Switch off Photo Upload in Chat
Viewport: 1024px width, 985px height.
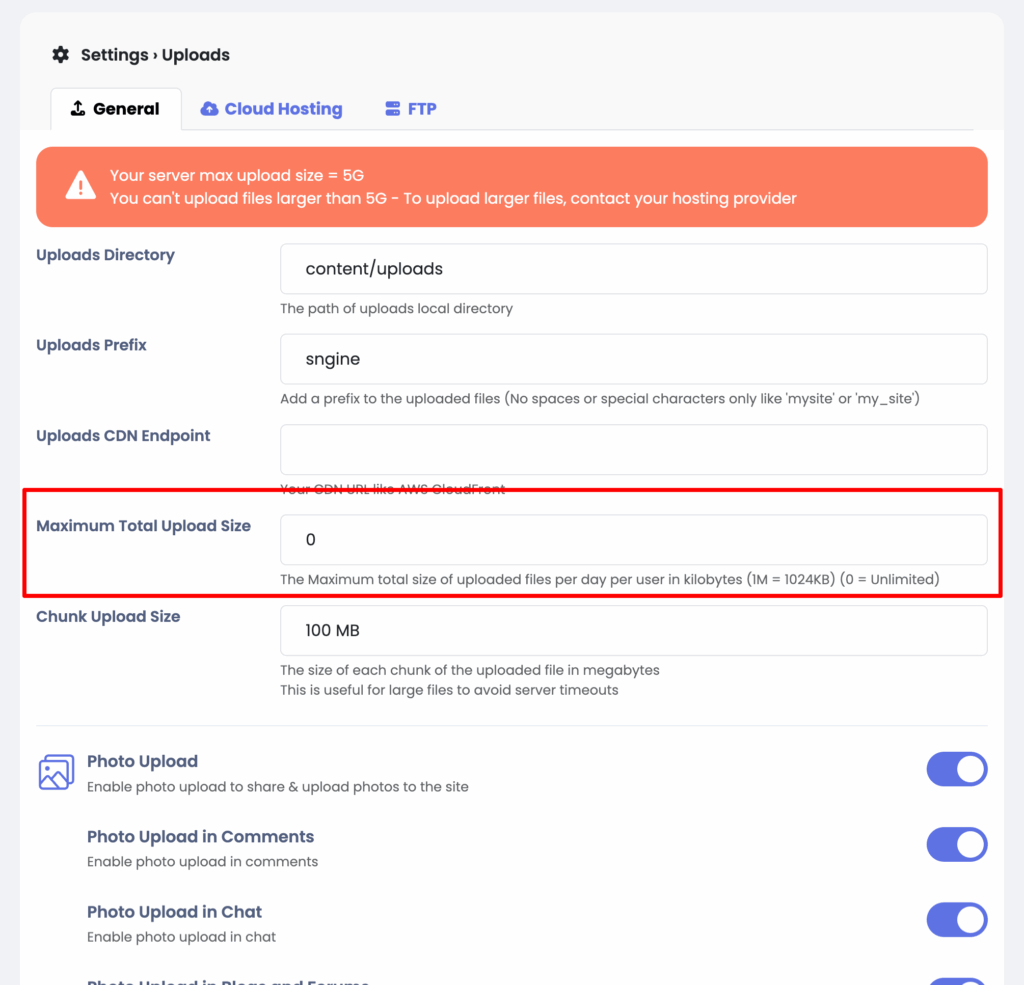[x=956, y=919]
